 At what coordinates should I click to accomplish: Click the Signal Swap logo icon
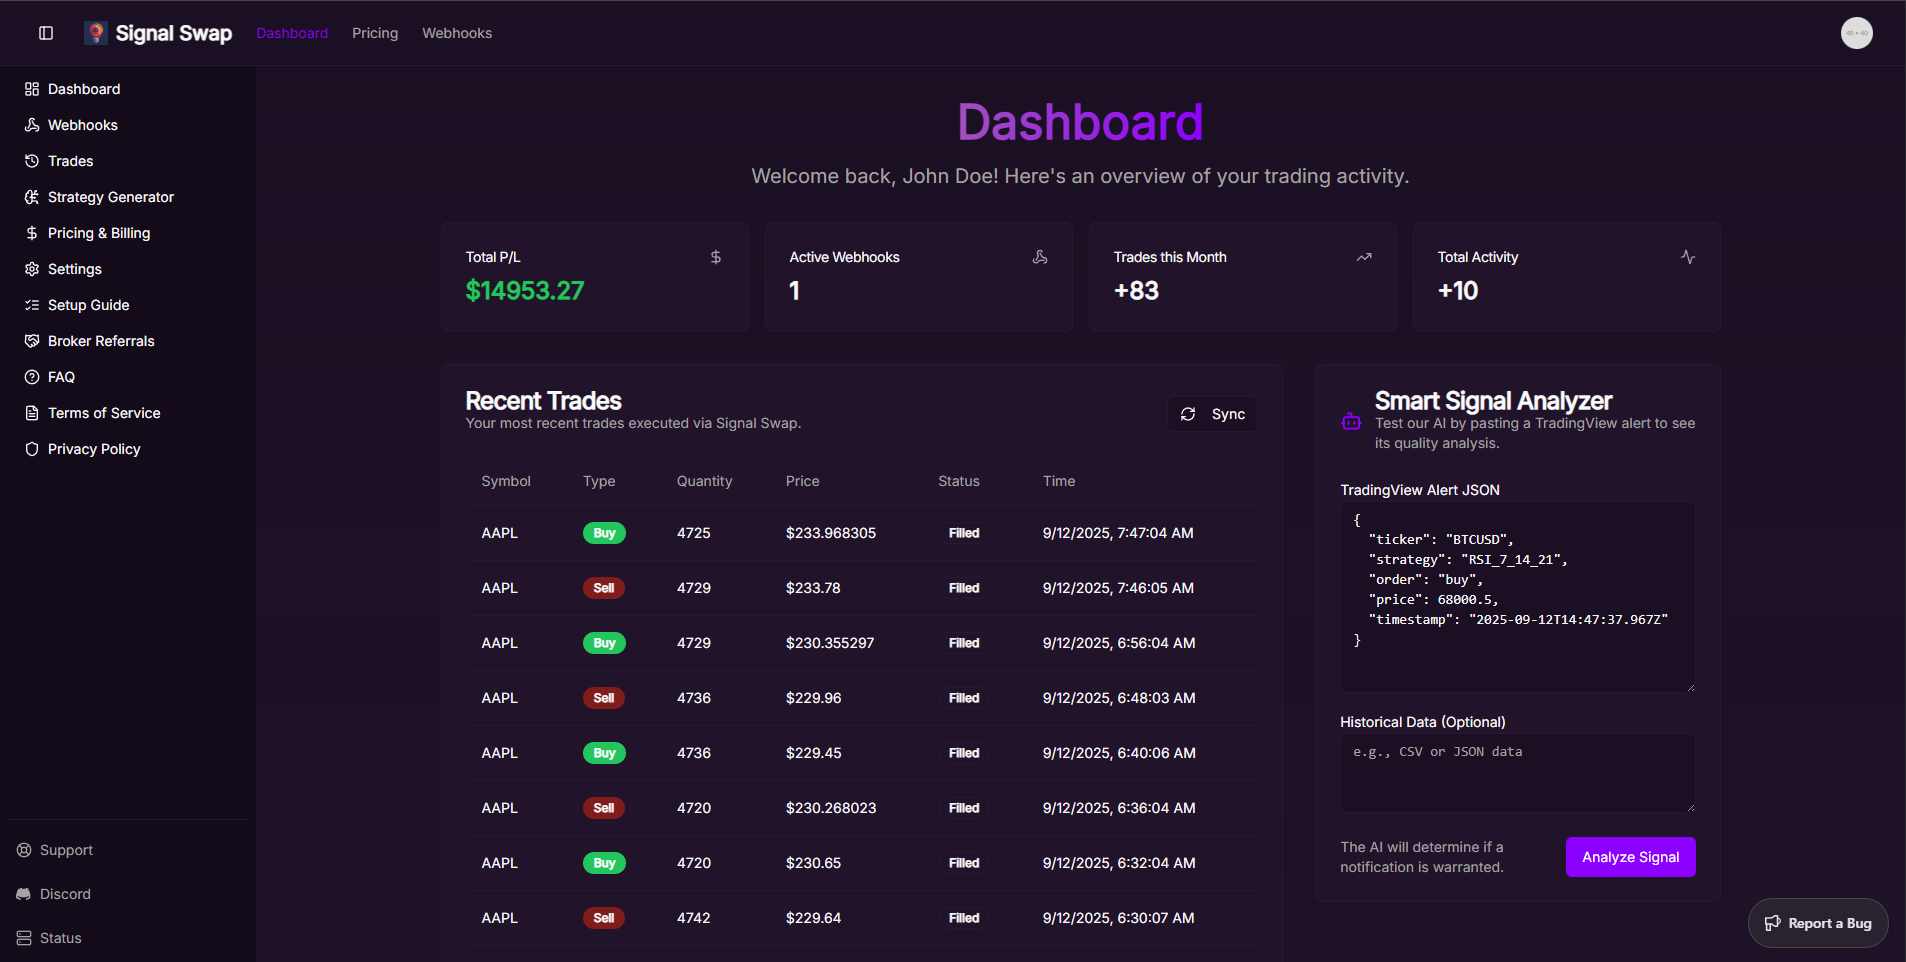pyautogui.click(x=97, y=32)
